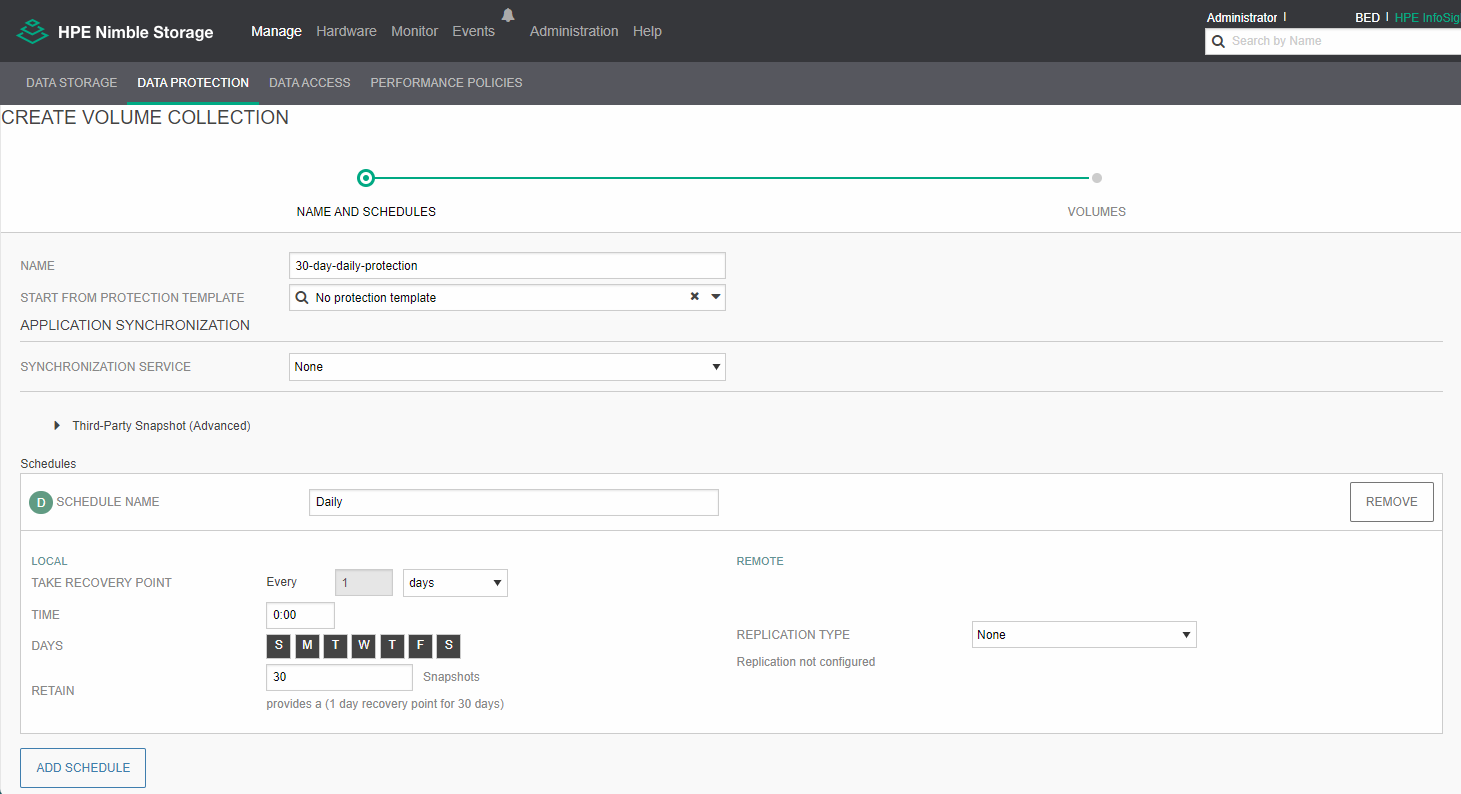The image size is (1461, 794).
Task: Click the green D schedule badge
Action: click(41, 503)
